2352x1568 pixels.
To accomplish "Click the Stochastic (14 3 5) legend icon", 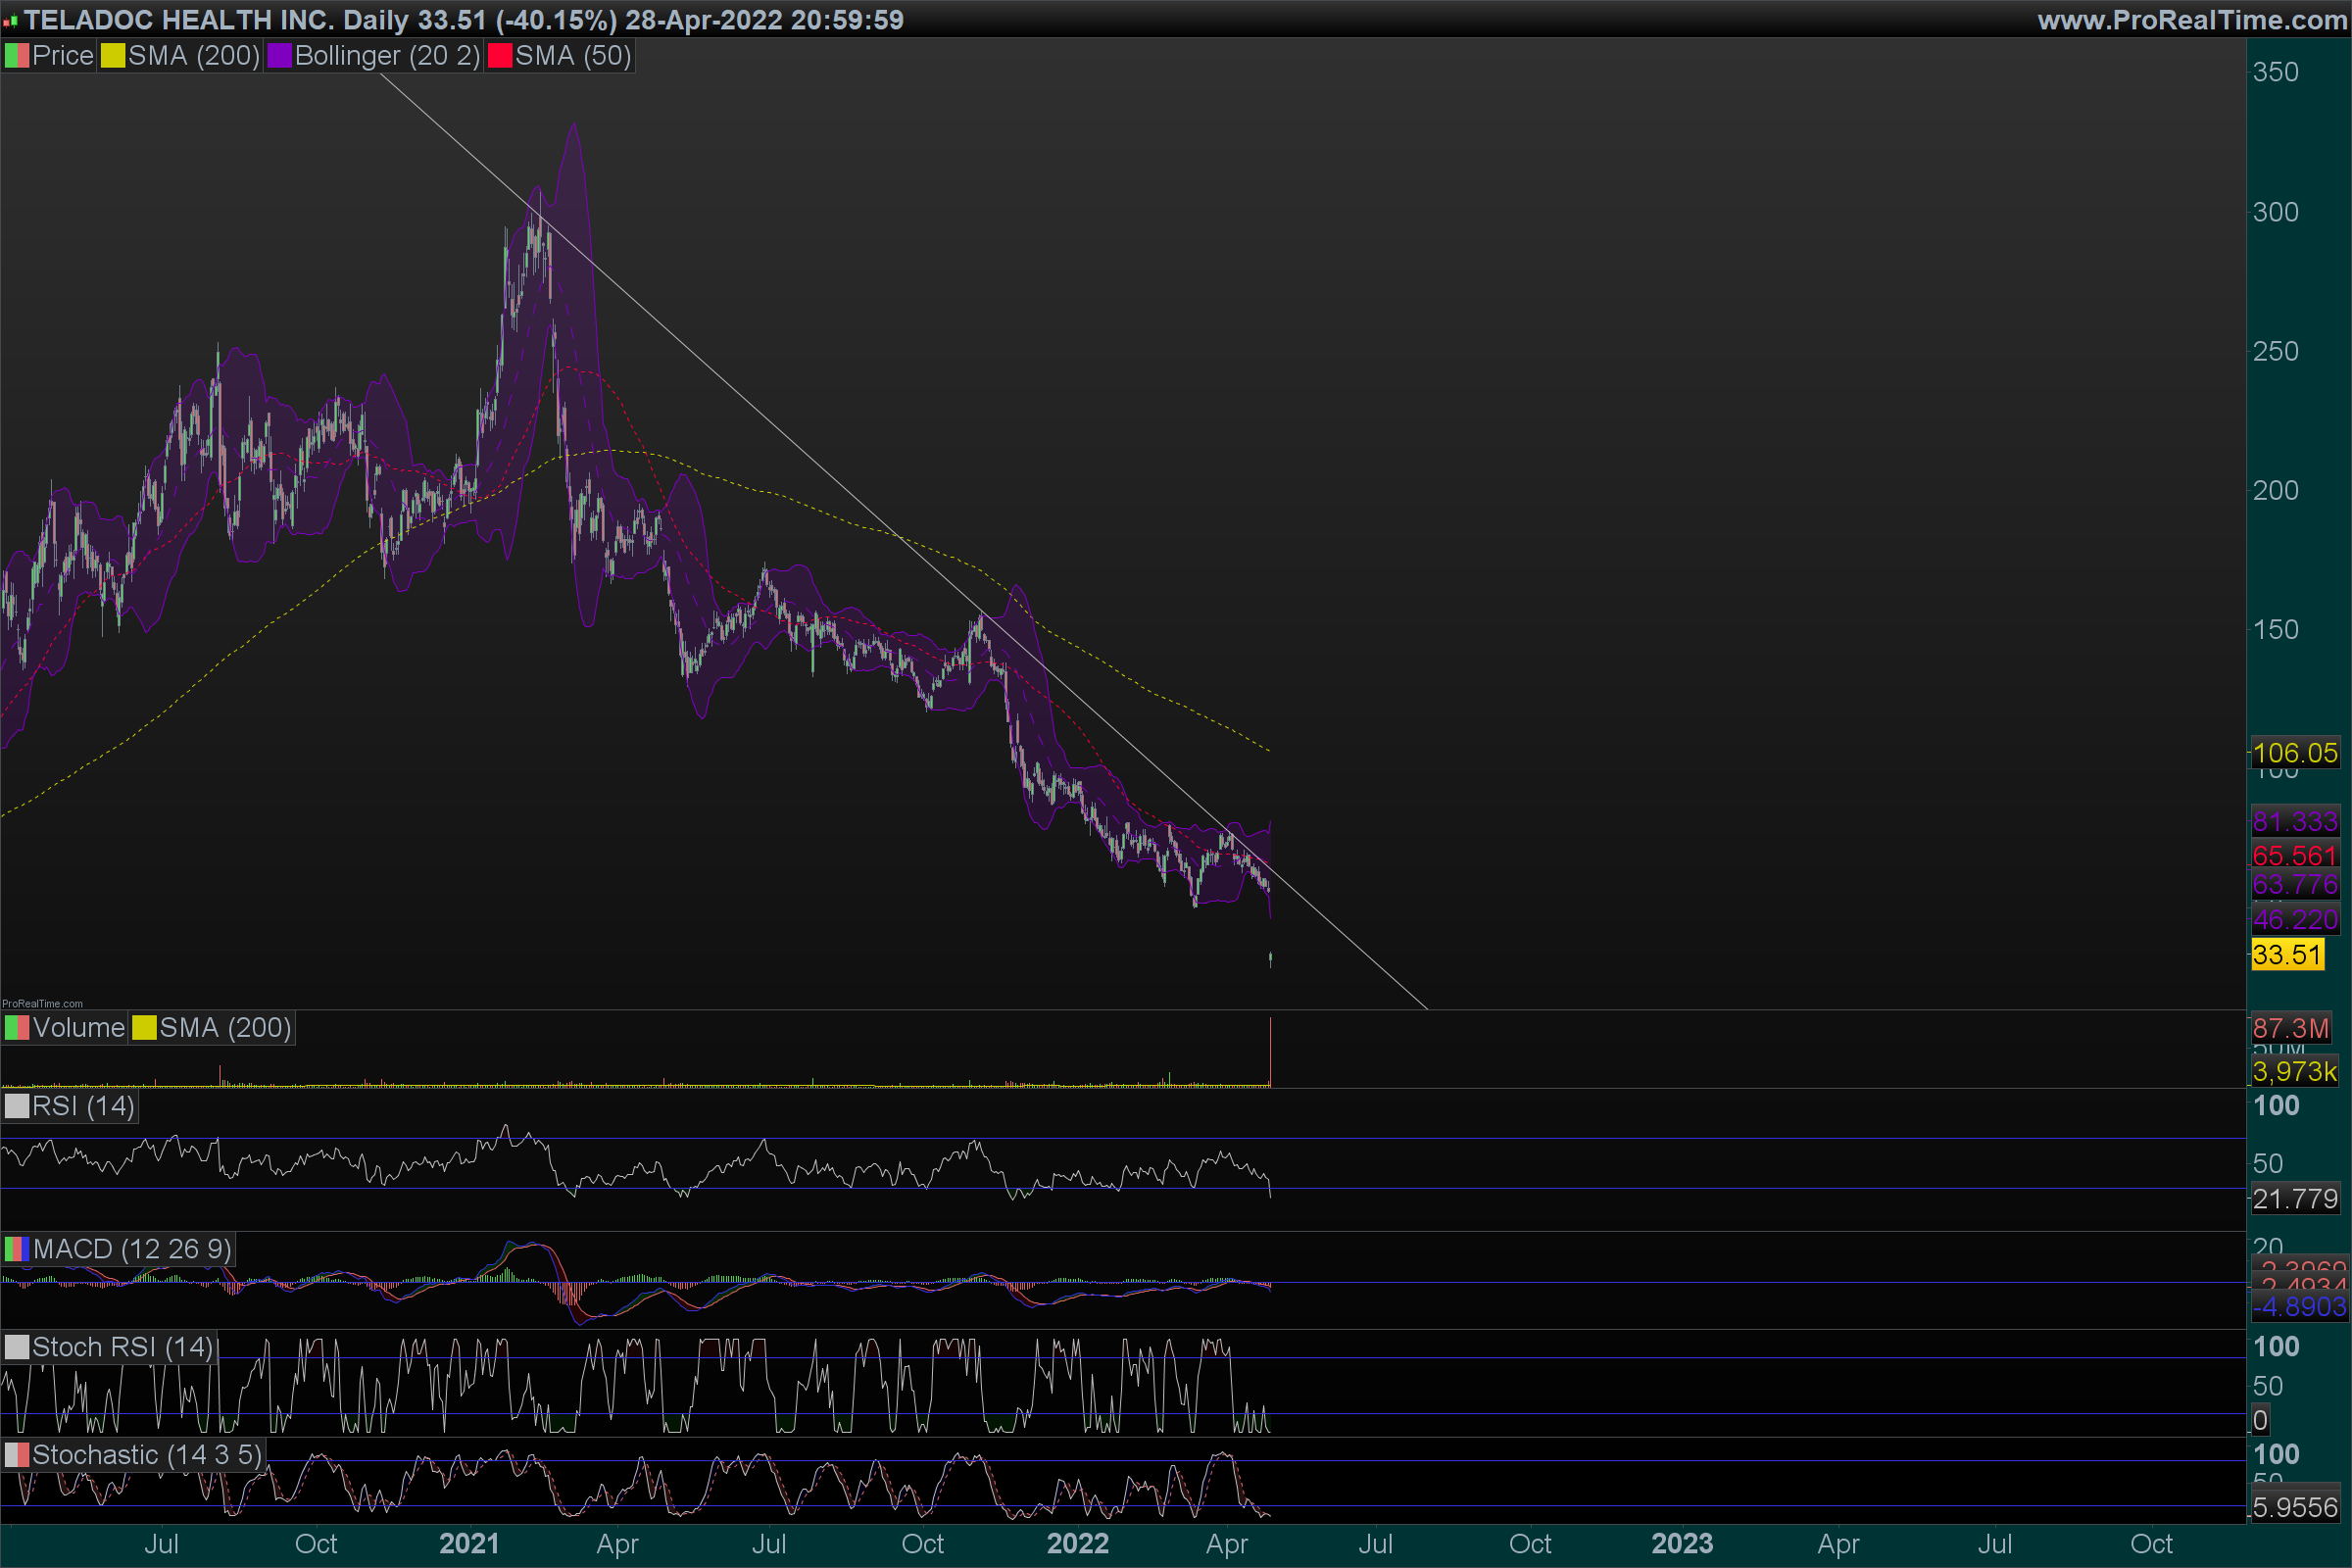I will pyautogui.click(x=17, y=1456).
